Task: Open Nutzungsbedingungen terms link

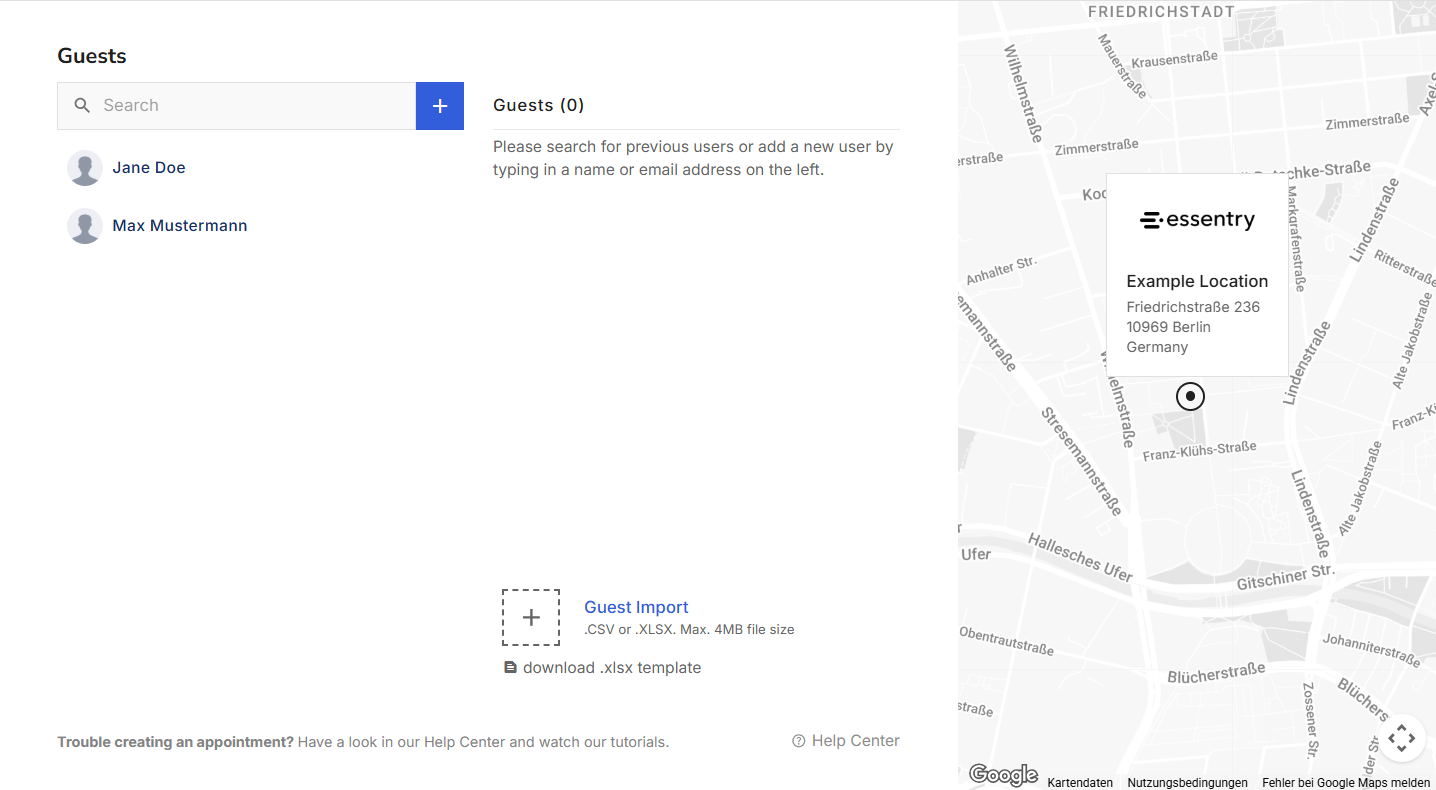Action: (x=1188, y=783)
